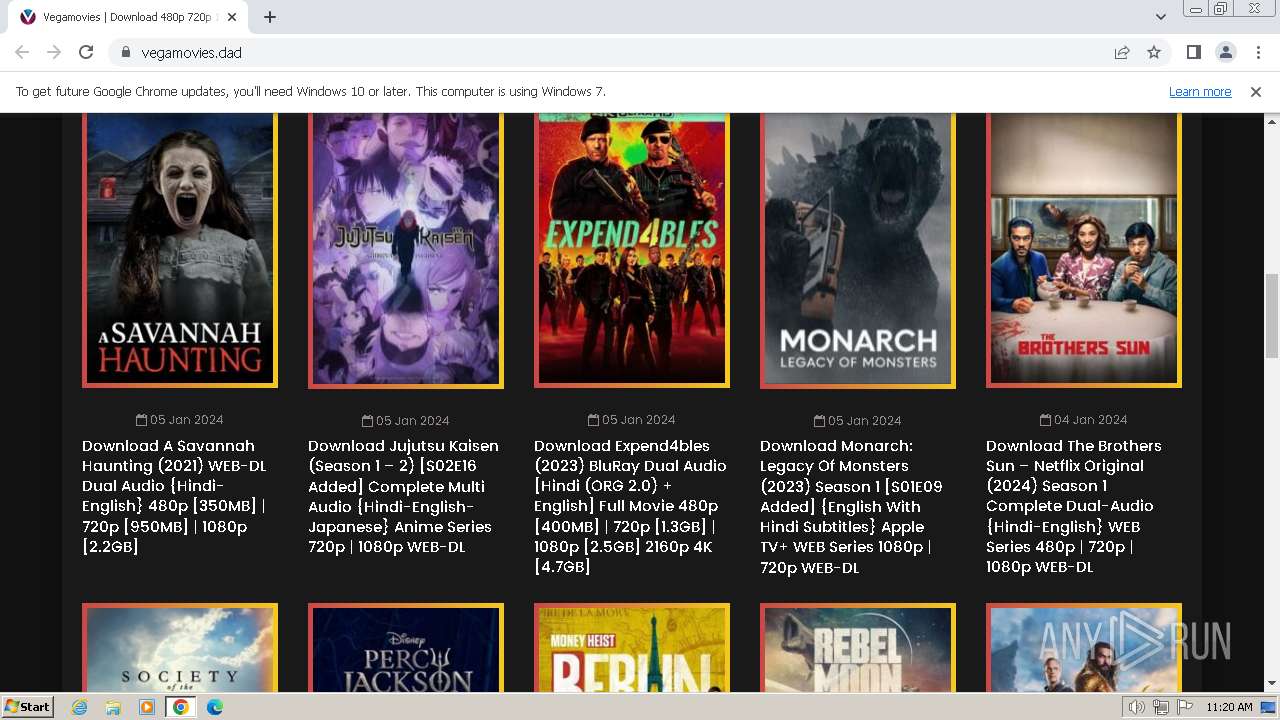
Task: Expand the tab search dropdown
Action: click(x=1161, y=17)
